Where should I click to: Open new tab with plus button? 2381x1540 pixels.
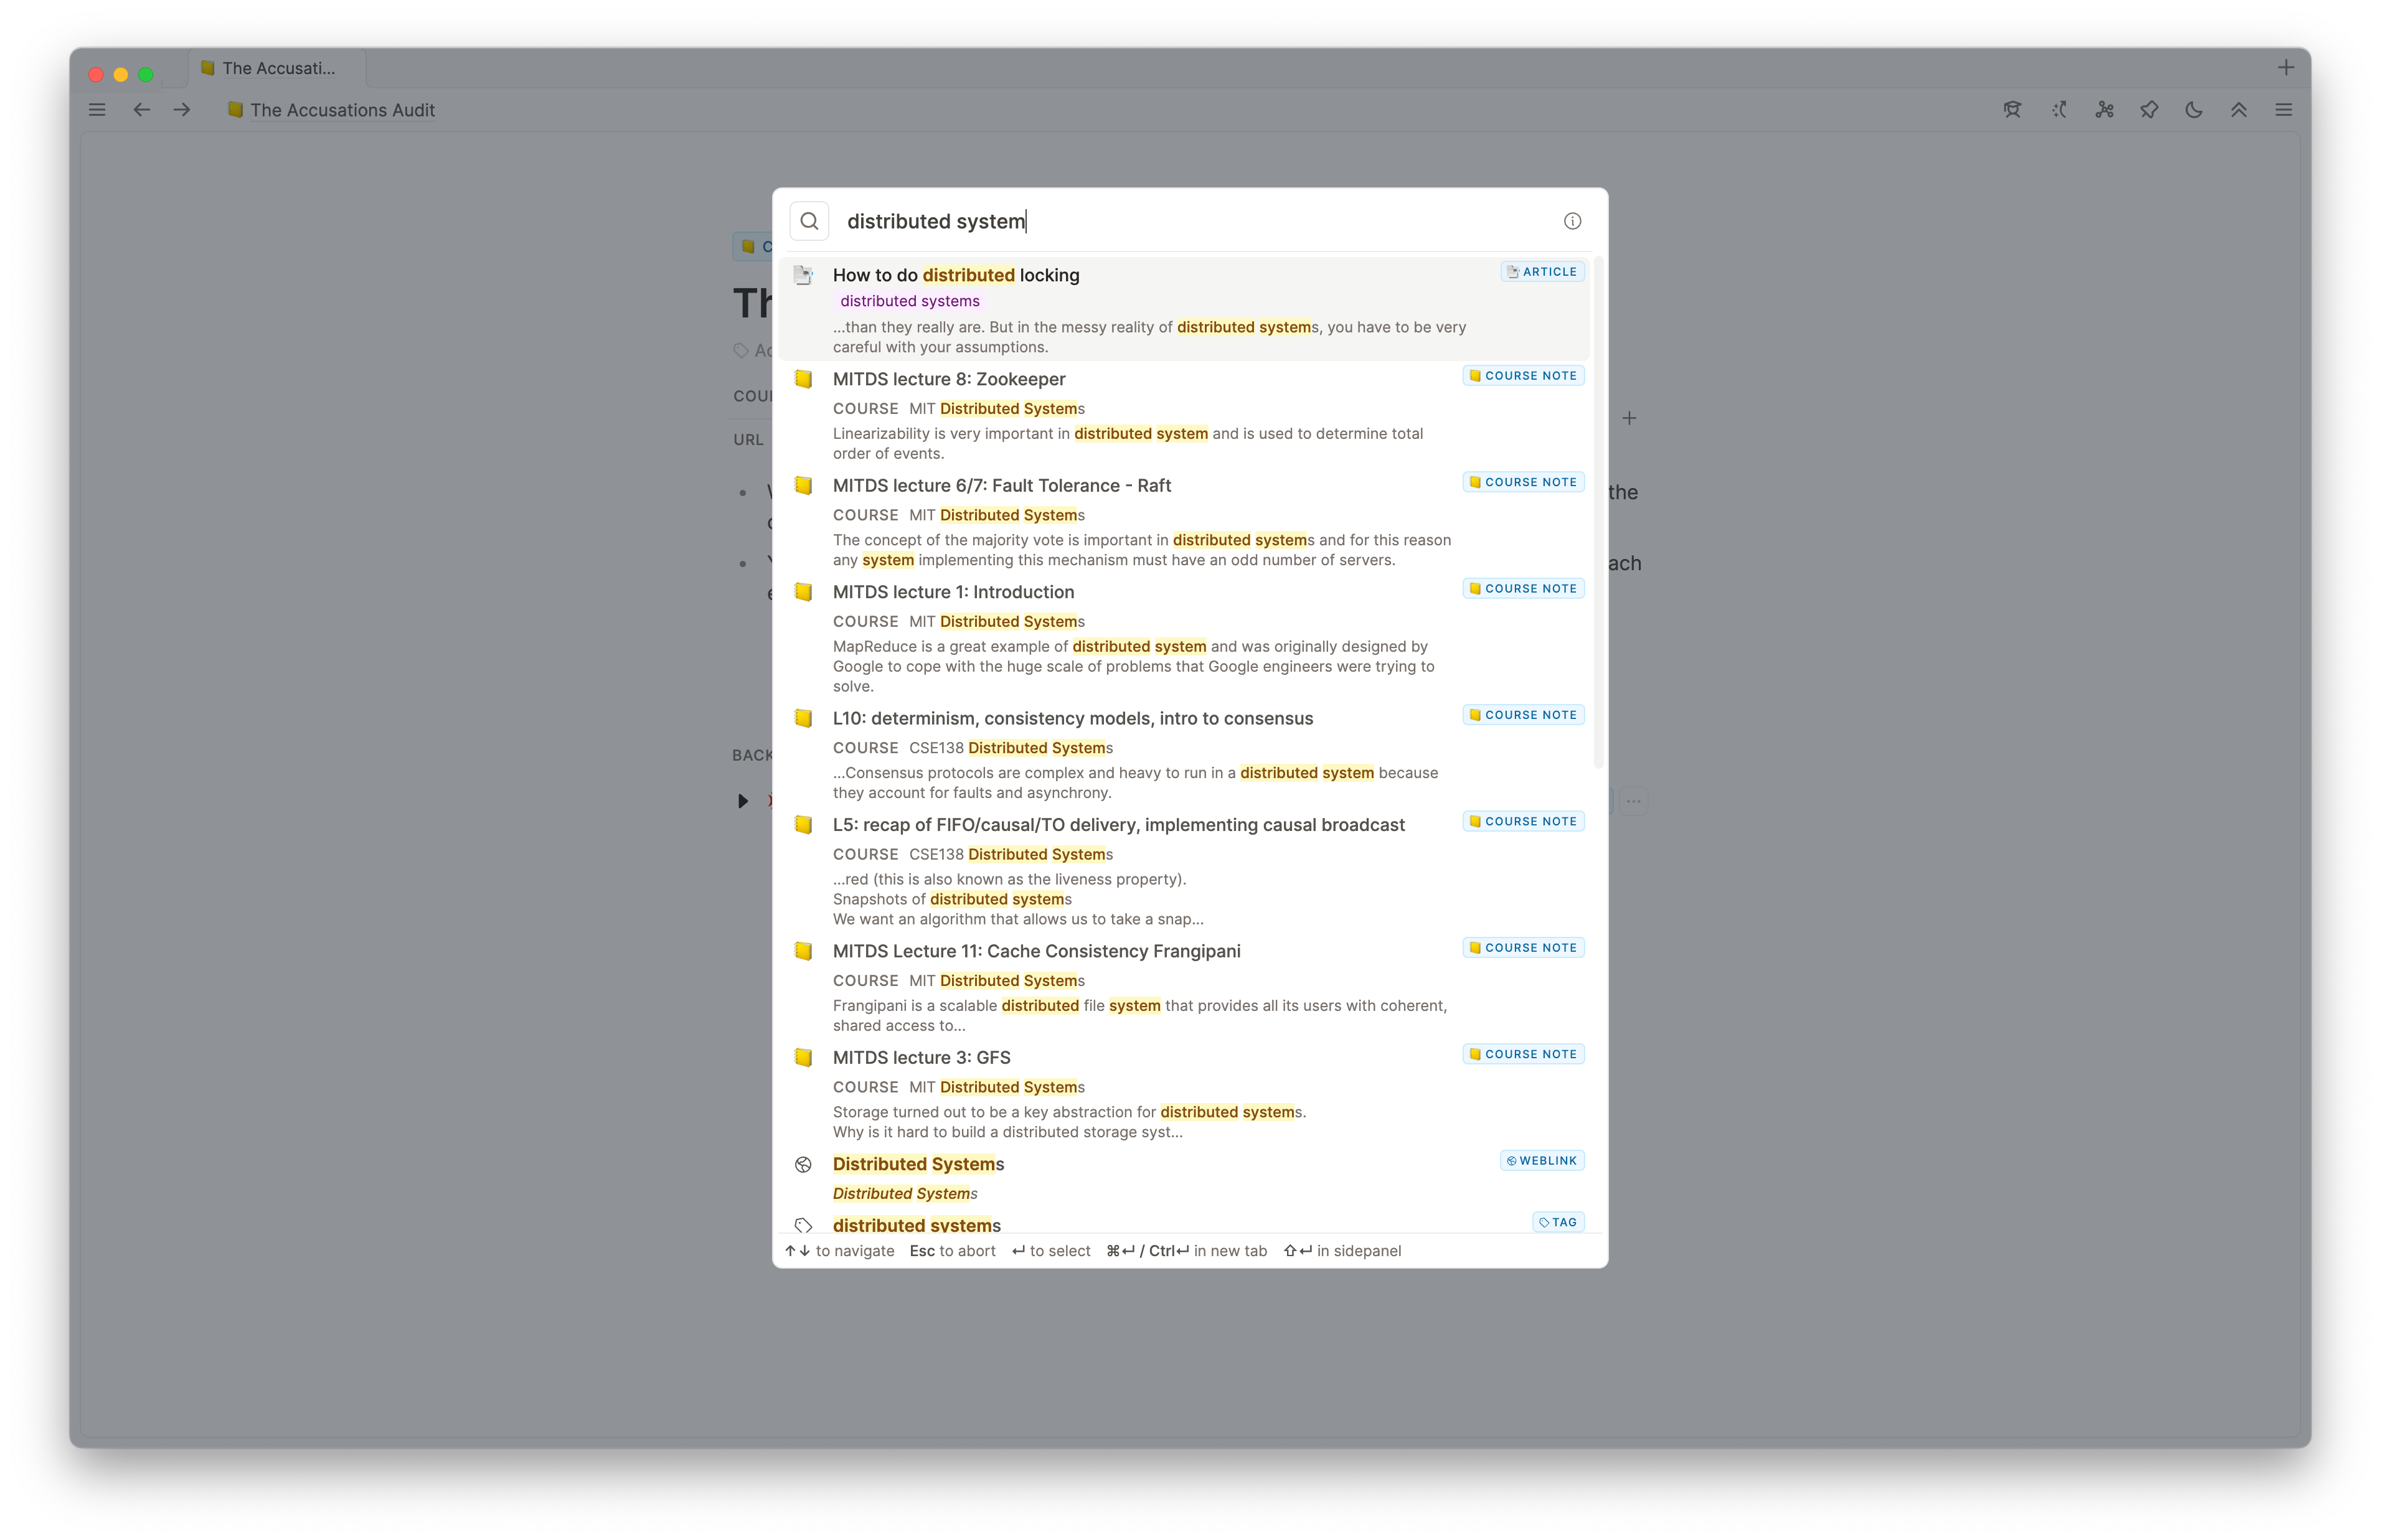pos(2286,68)
